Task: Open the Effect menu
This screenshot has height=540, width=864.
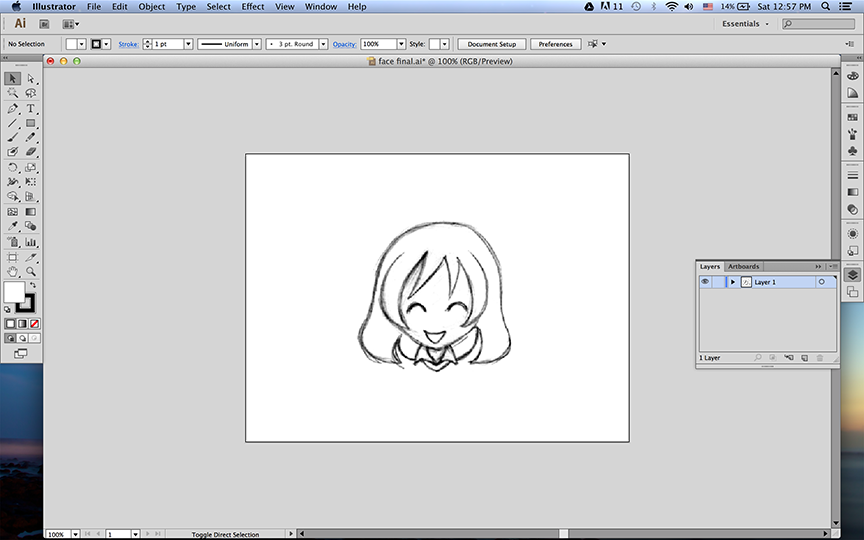Action: click(253, 7)
